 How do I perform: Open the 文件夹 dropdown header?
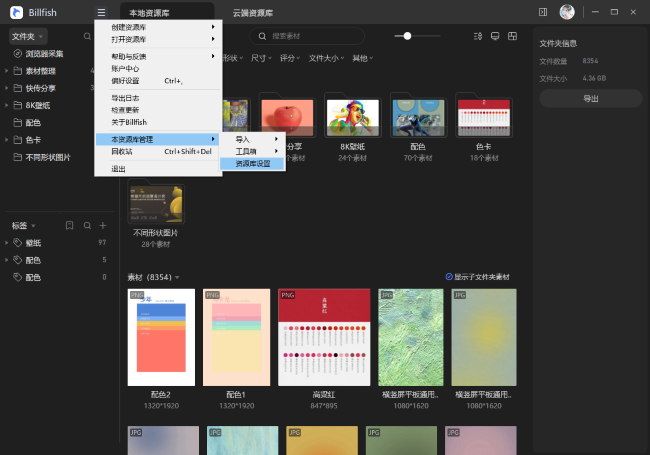[x=27, y=35]
